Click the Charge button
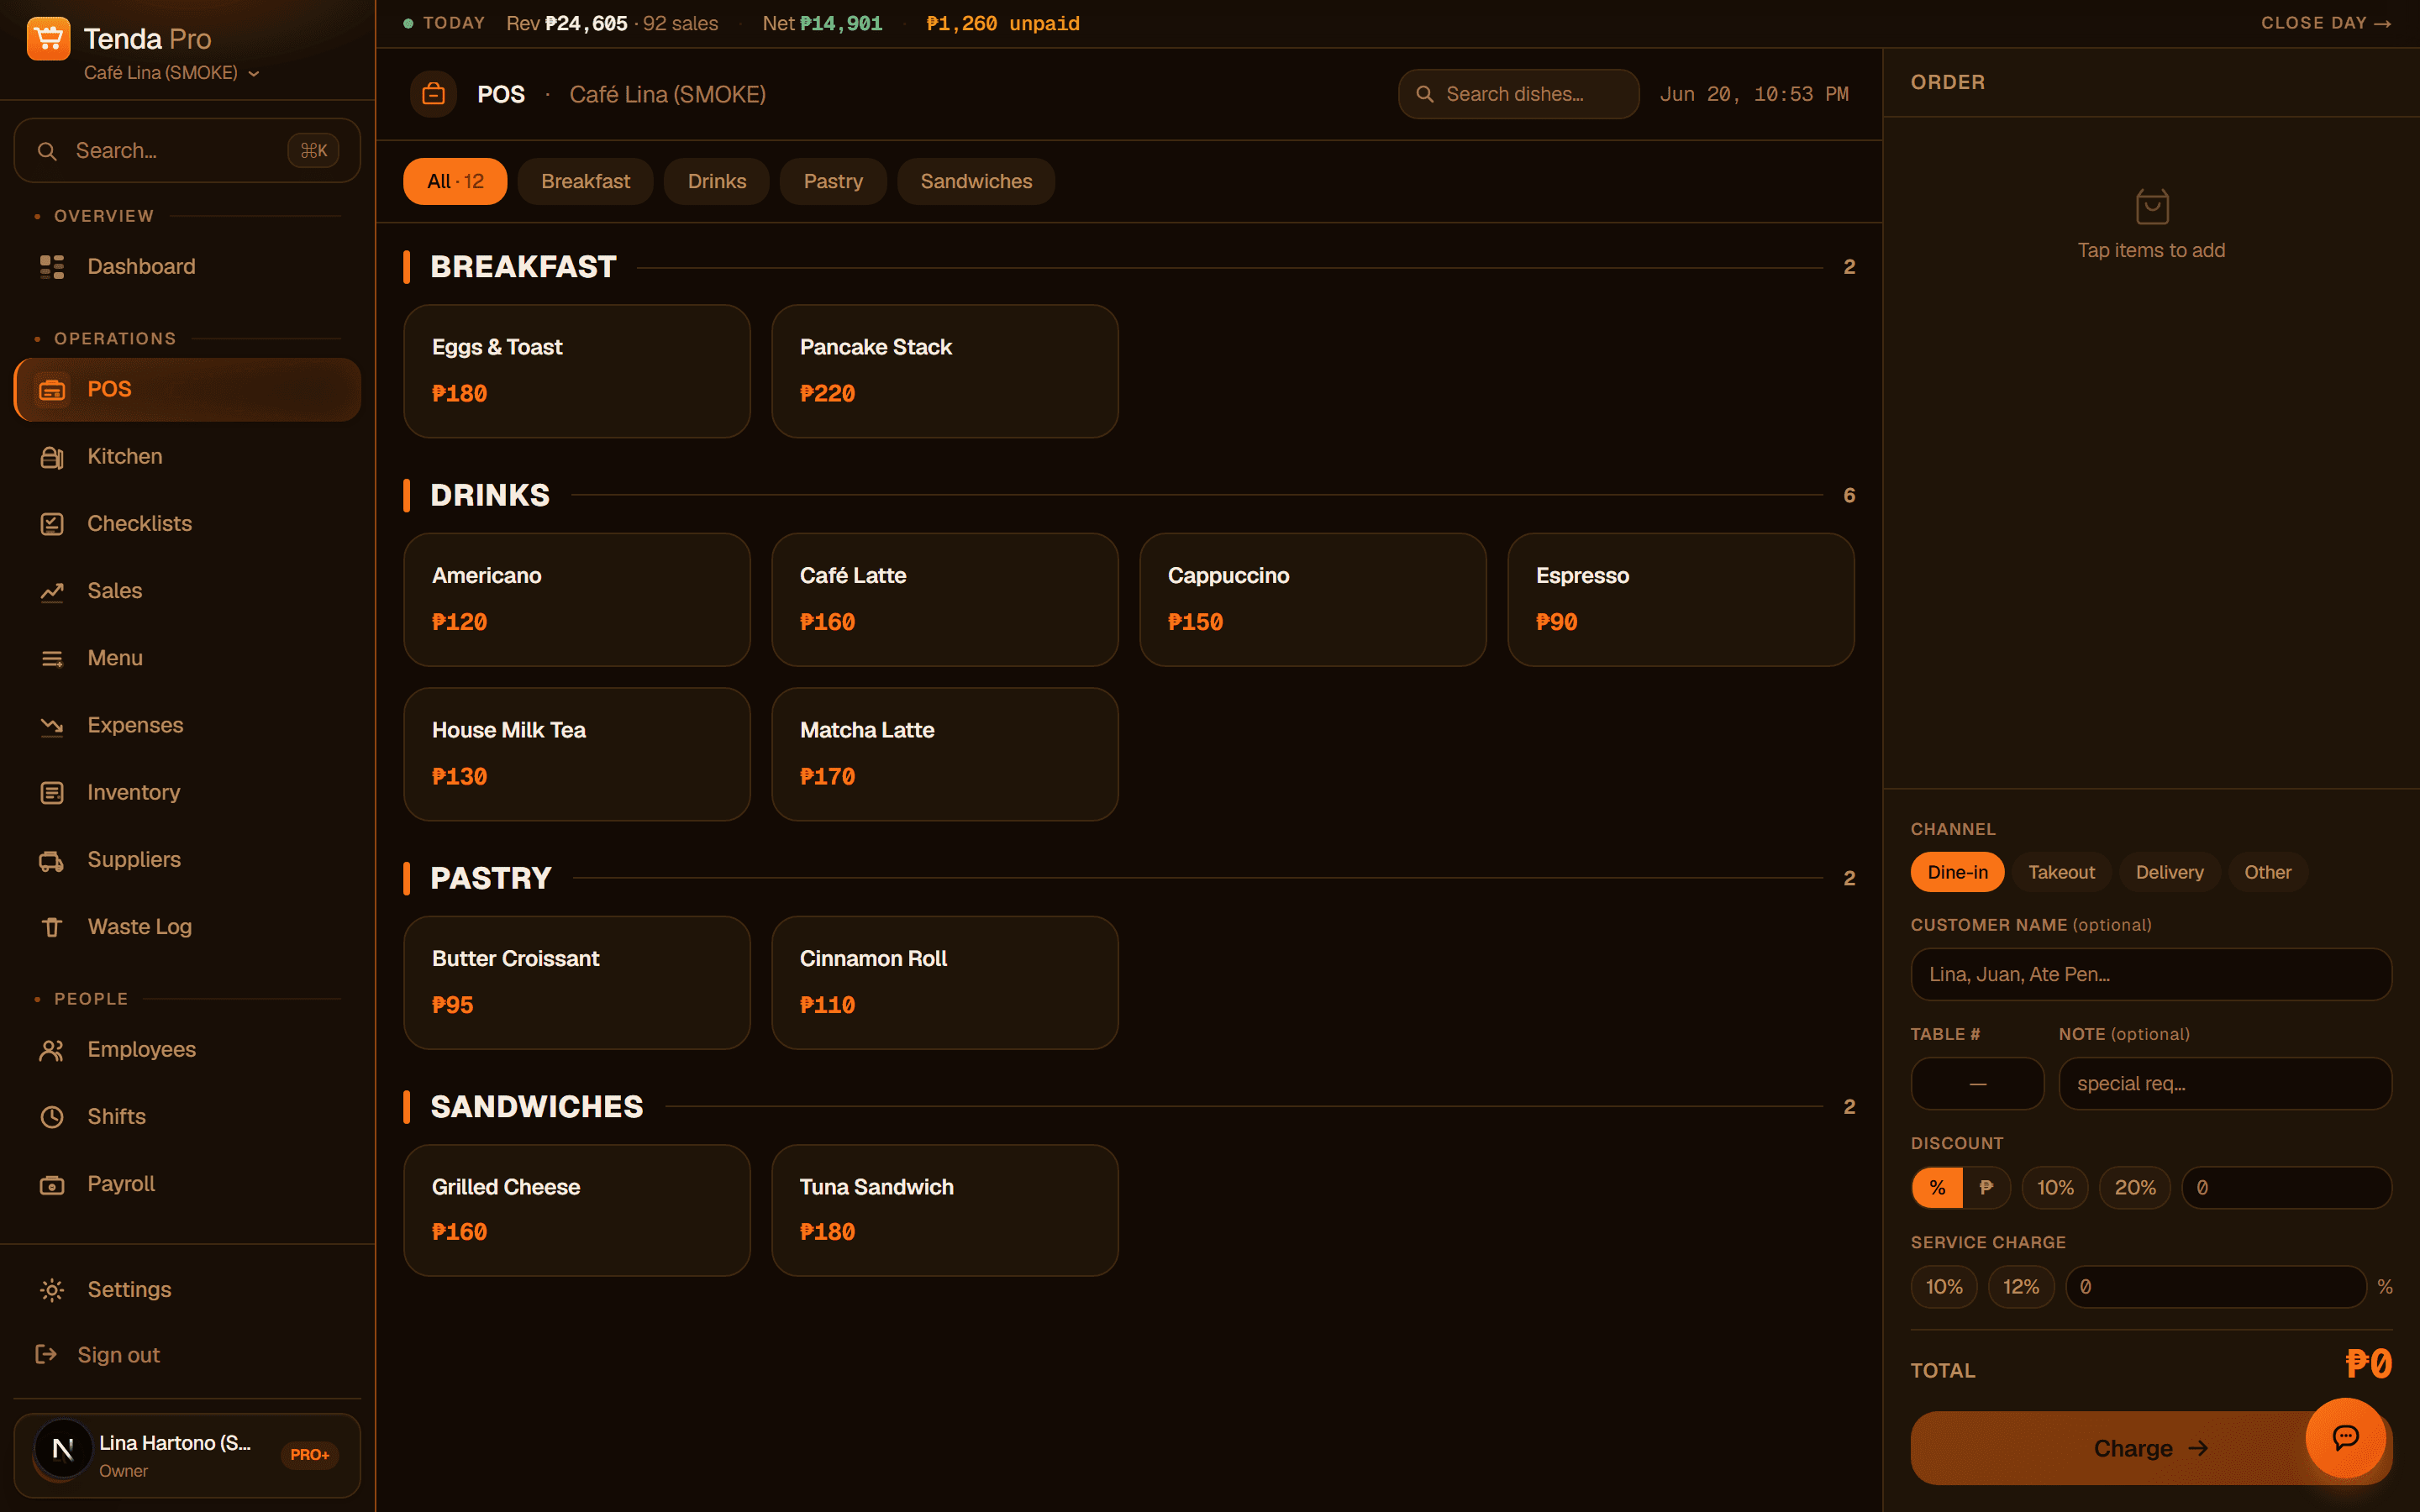 click(x=2150, y=1448)
